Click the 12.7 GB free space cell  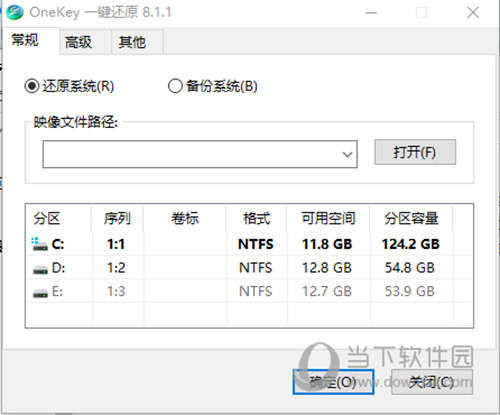pos(327,291)
